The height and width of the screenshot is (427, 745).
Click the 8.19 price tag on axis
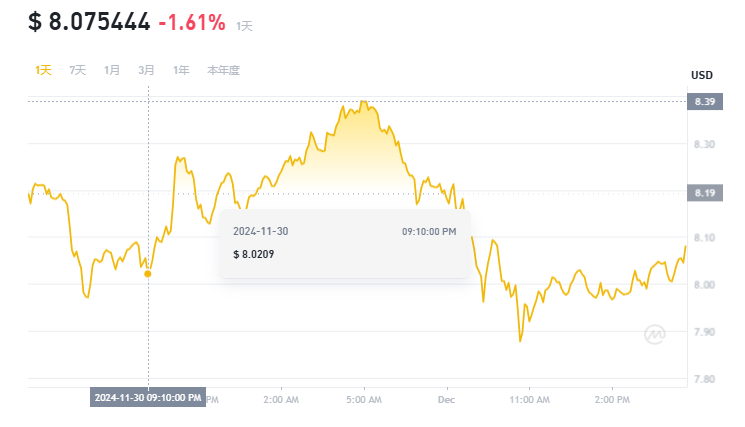pos(702,192)
